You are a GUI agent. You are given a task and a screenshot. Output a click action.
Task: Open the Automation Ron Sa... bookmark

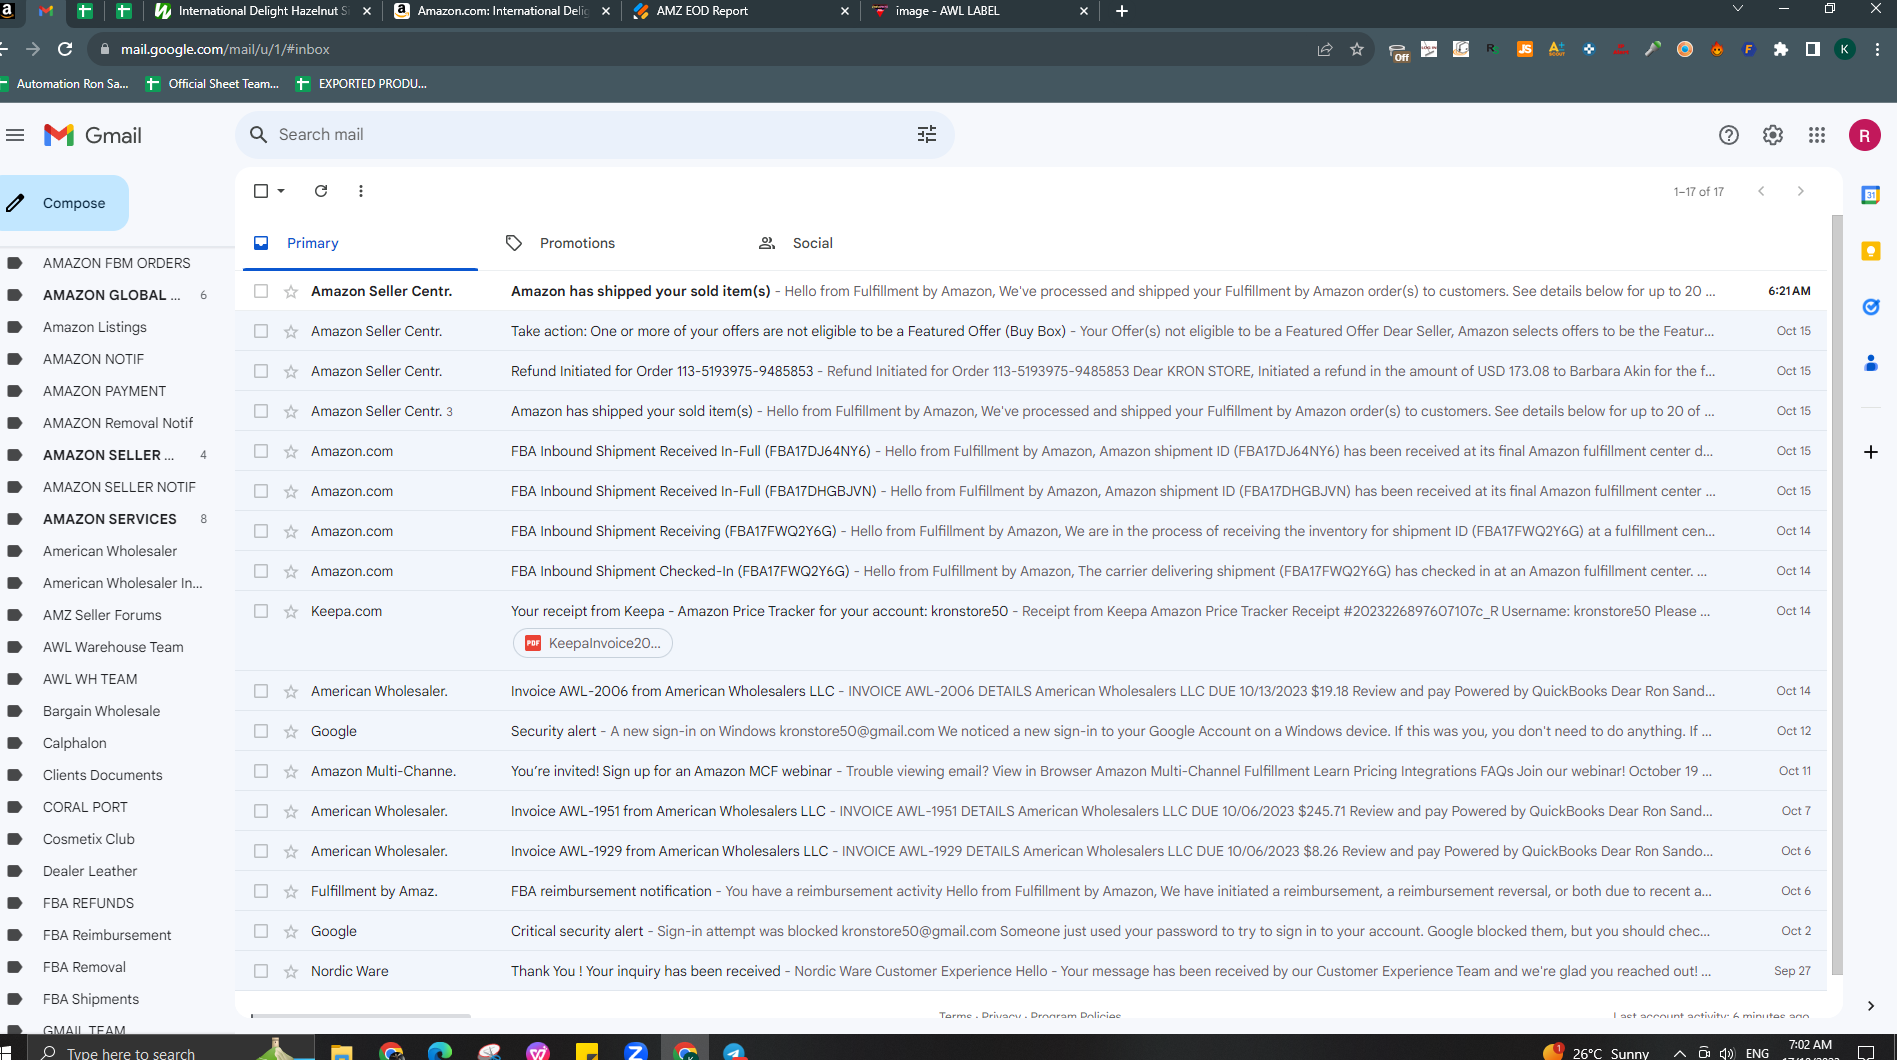[65, 84]
